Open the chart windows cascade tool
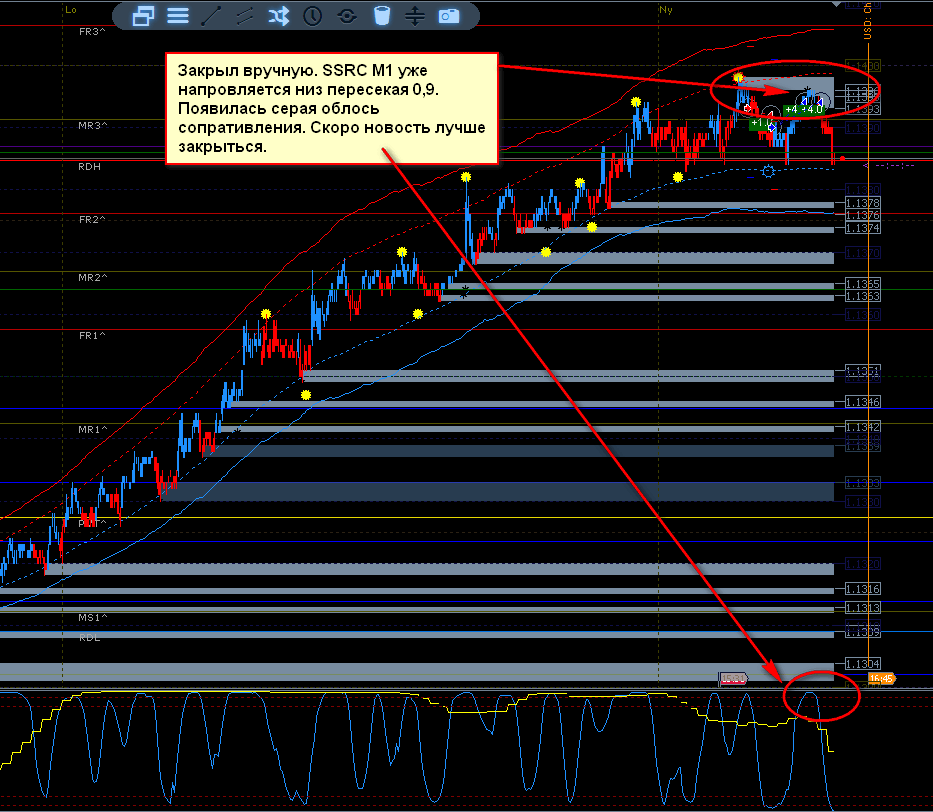933x812 pixels. click(x=143, y=16)
